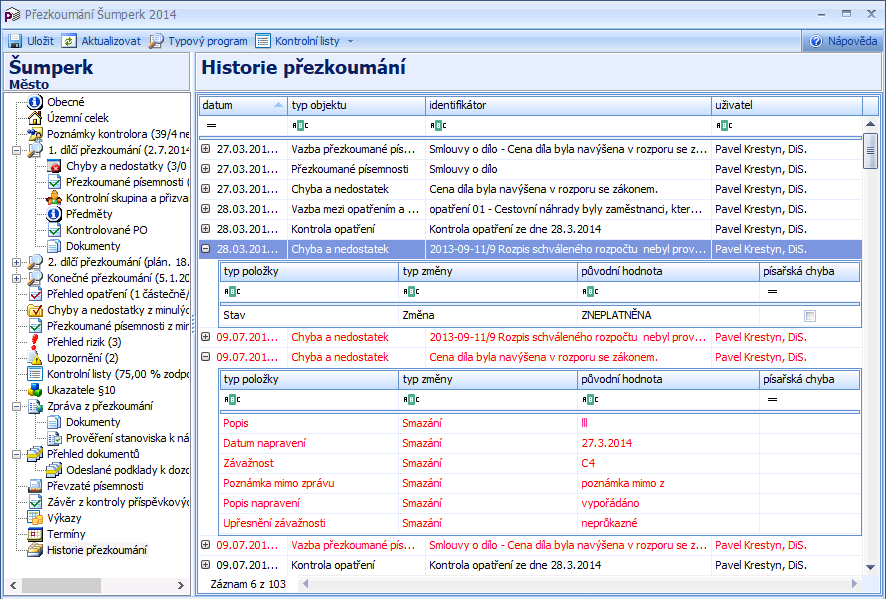Screen dimensions: 886x599
Task: Click the Uložit button label
Action: (x=40, y=41)
